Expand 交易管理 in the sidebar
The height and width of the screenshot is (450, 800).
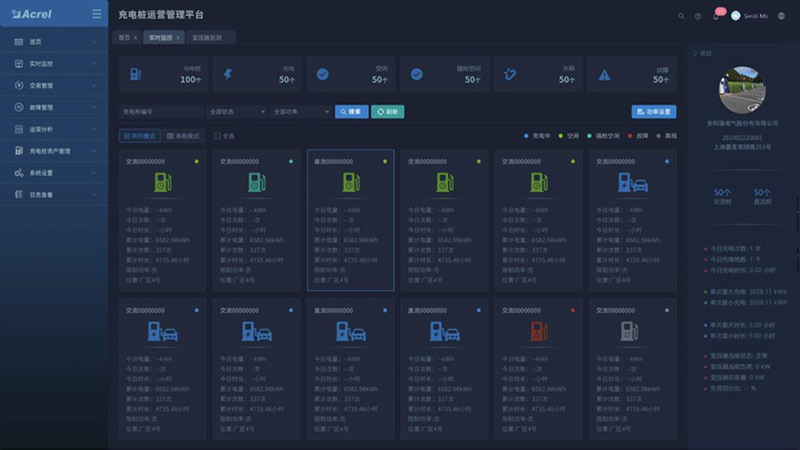coord(54,86)
